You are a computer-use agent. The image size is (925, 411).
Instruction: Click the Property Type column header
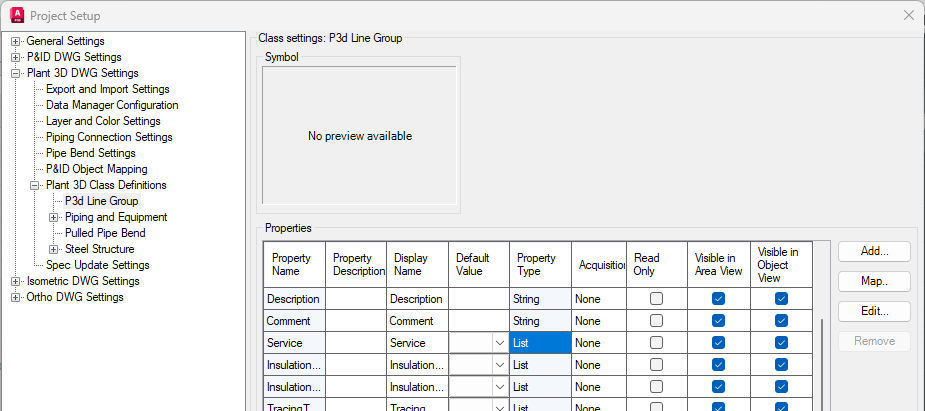[x=540, y=264]
